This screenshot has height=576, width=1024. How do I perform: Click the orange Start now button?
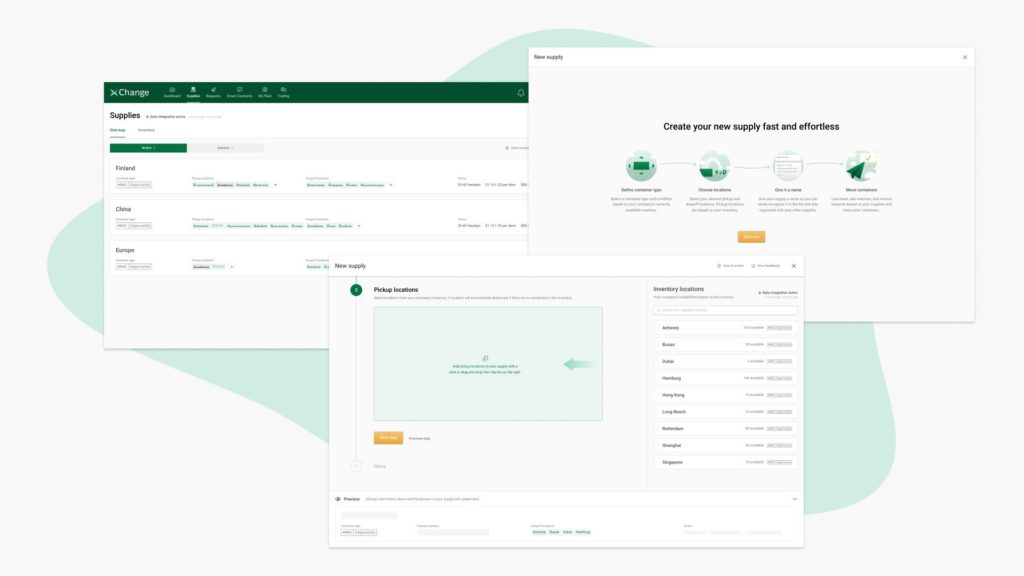pos(751,236)
